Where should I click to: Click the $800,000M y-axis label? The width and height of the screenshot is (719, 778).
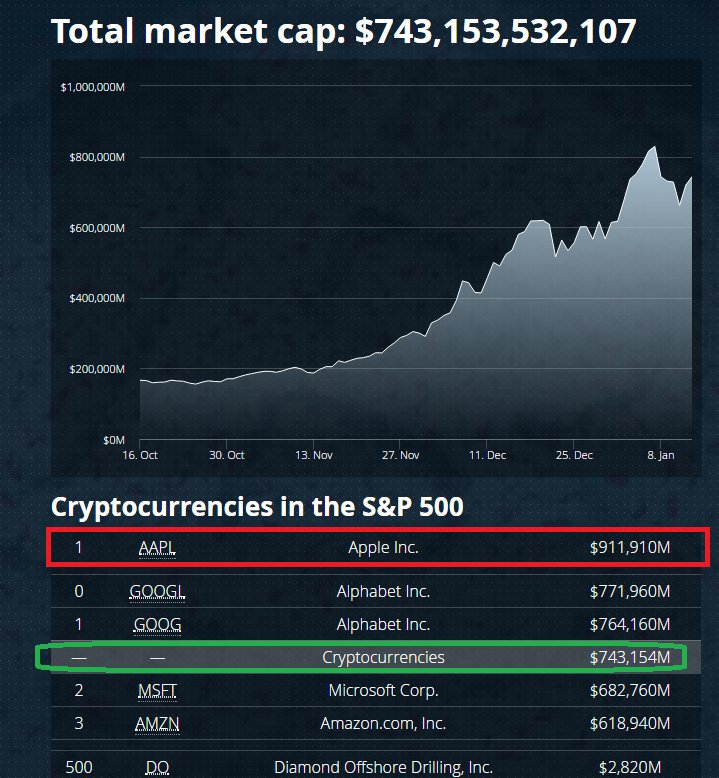tap(97, 157)
